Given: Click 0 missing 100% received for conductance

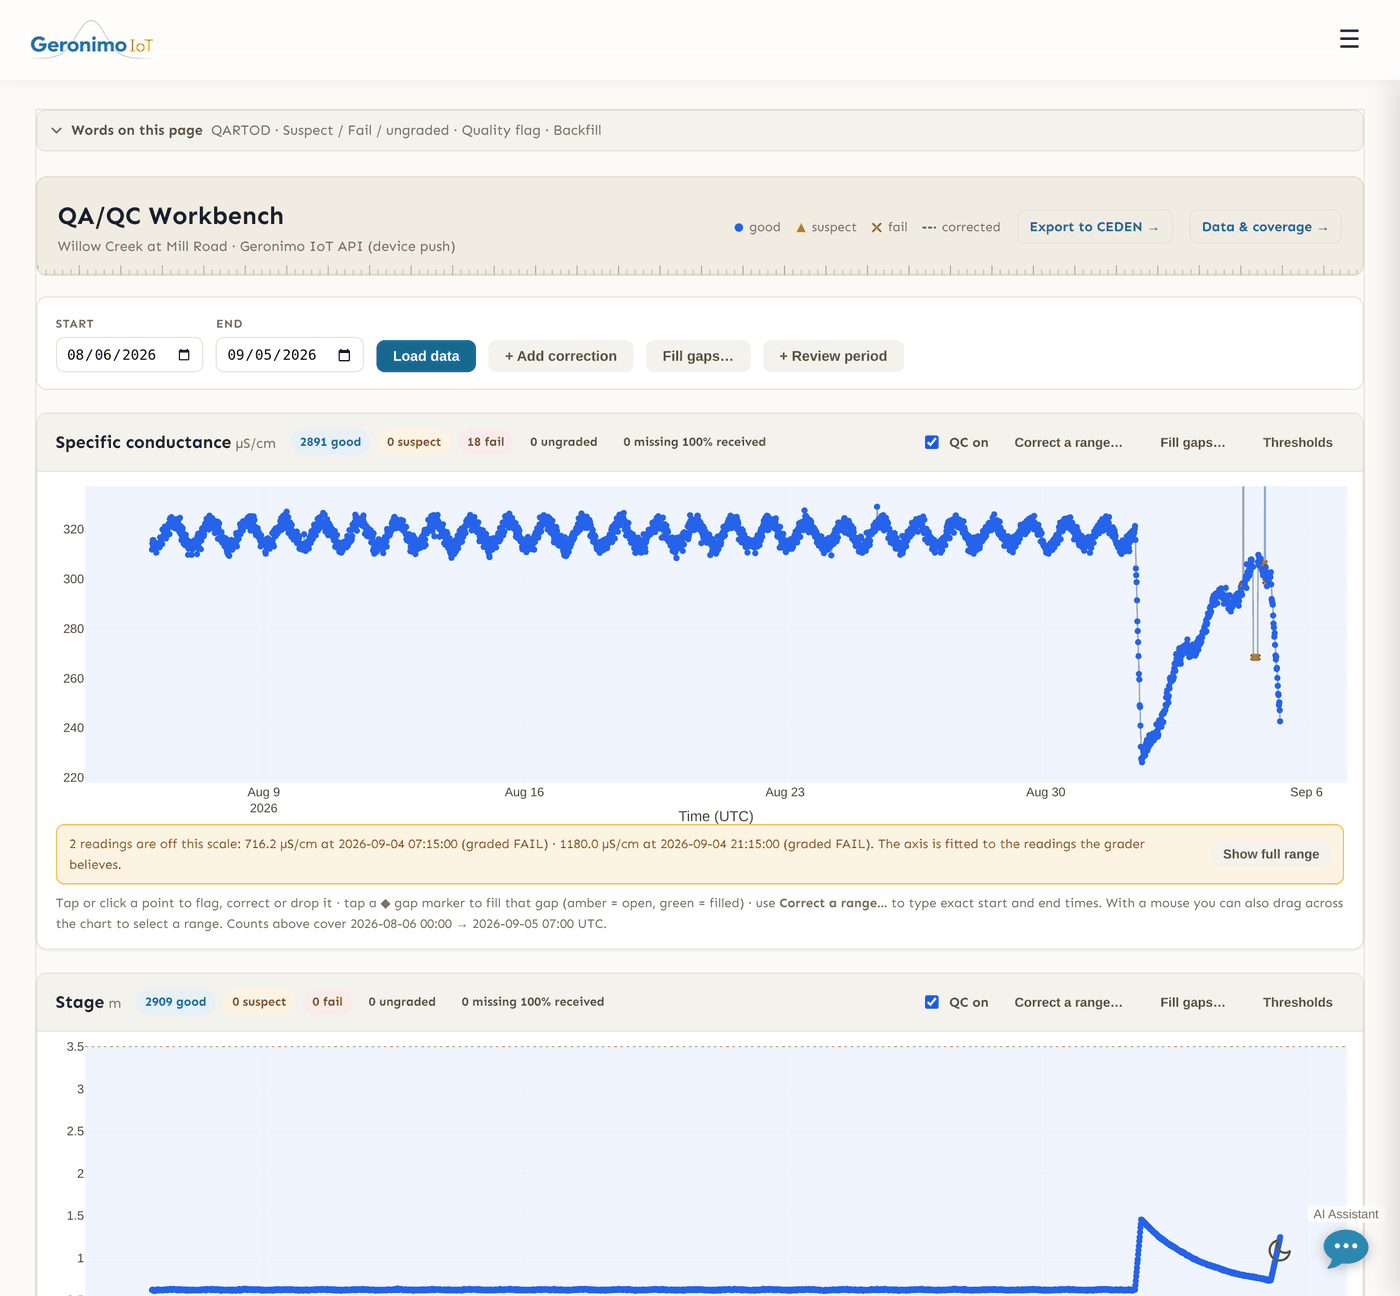Looking at the screenshot, I should (x=694, y=442).
